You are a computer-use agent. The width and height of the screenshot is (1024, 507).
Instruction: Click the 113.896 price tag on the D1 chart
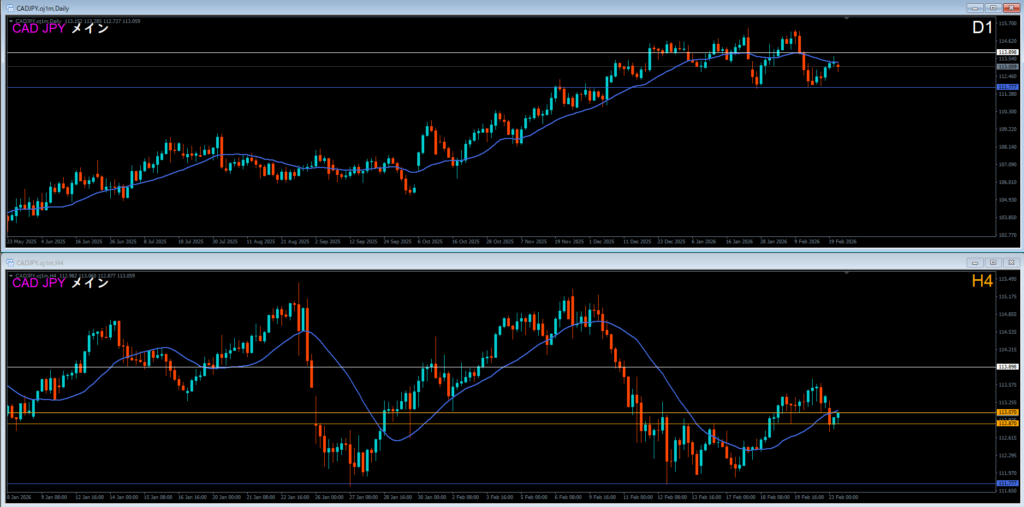[x=1007, y=52]
